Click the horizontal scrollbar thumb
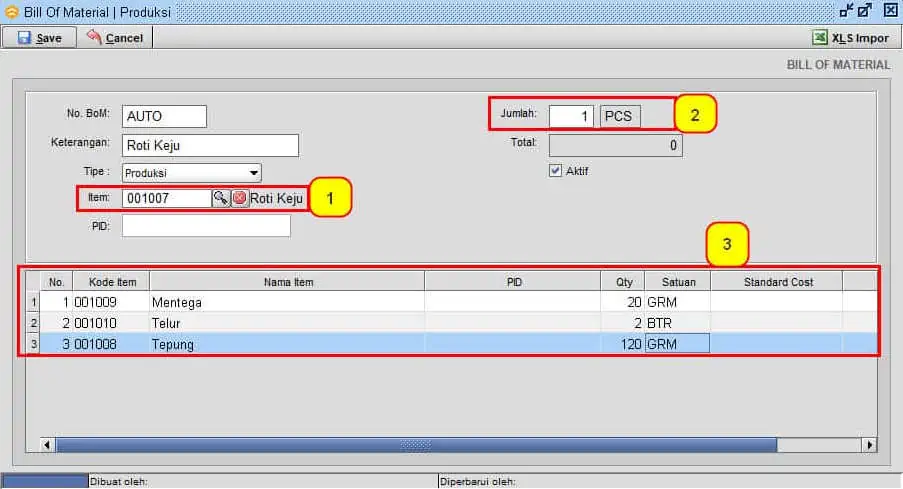 [x=416, y=445]
